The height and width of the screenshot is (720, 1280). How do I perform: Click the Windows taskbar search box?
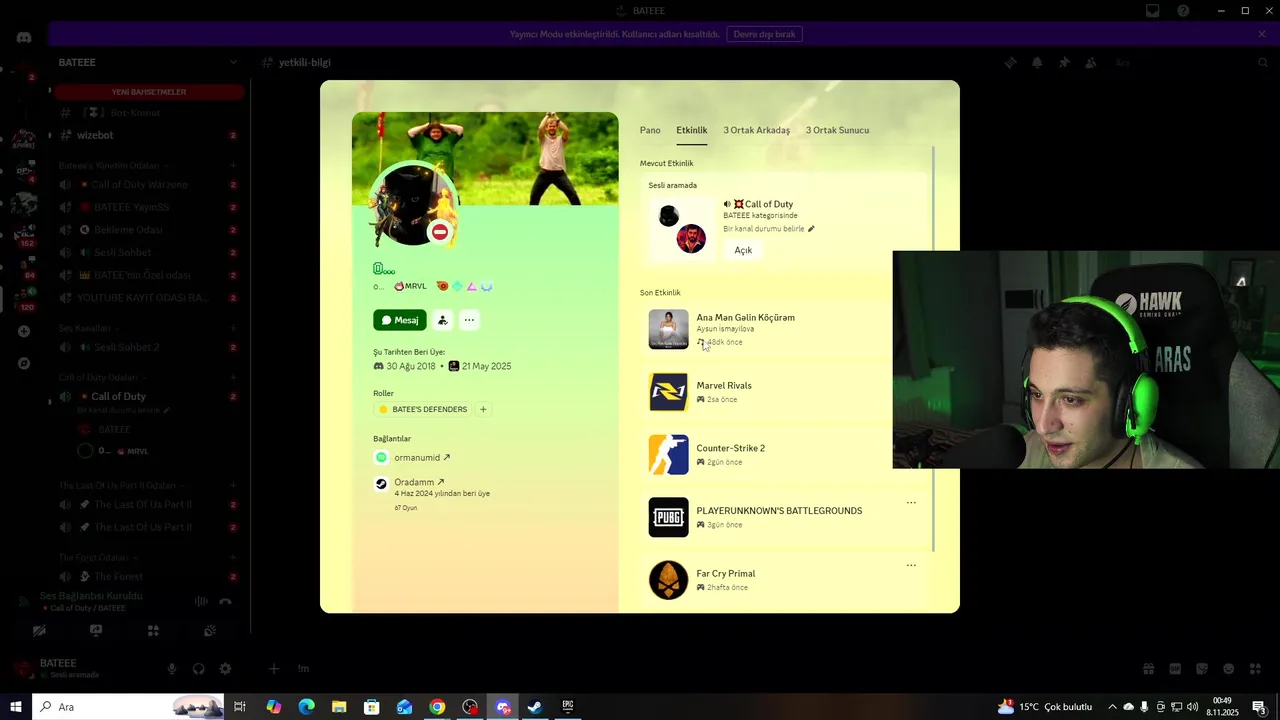(129, 707)
